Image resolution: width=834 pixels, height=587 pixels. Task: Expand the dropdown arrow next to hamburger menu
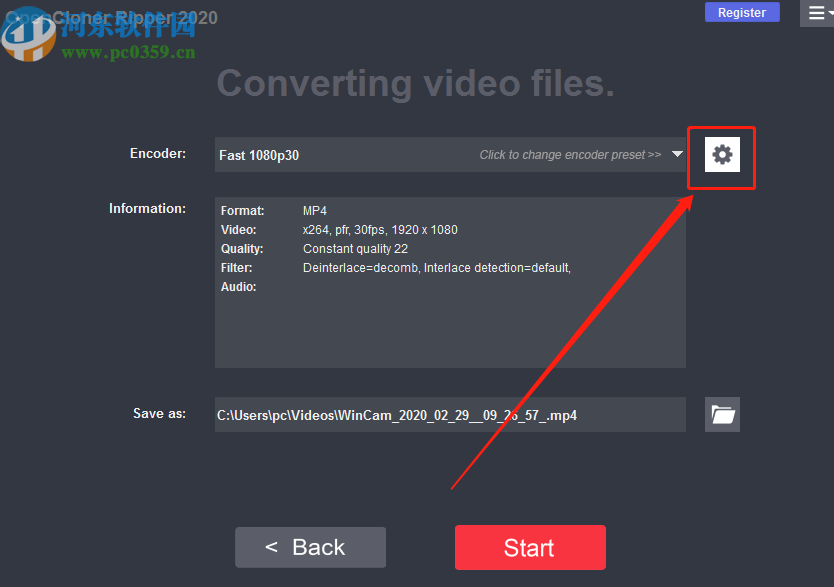pos(829,13)
